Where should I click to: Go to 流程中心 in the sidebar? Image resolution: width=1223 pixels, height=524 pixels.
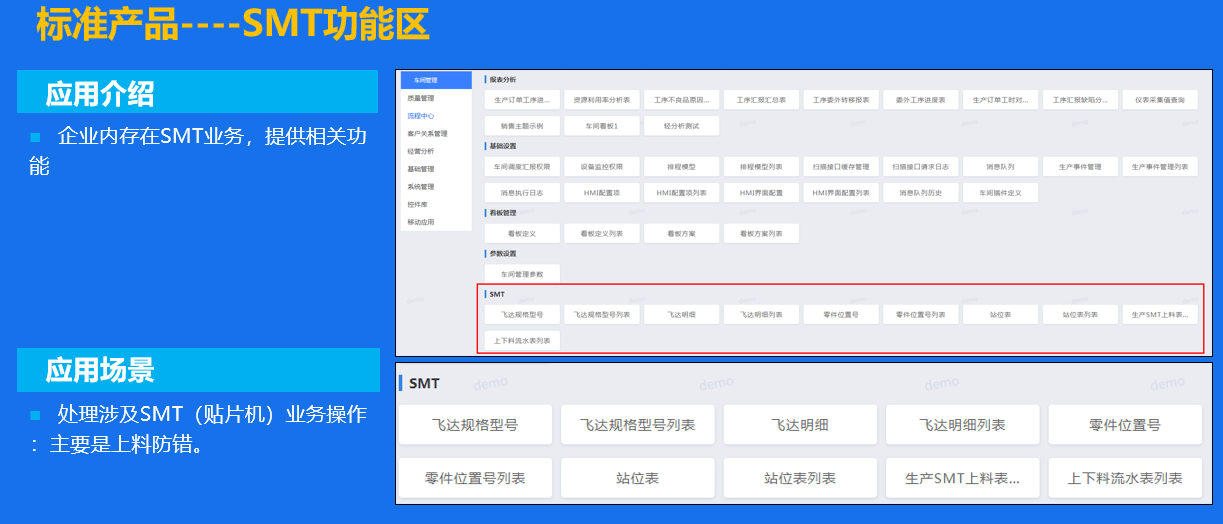pos(421,116)
